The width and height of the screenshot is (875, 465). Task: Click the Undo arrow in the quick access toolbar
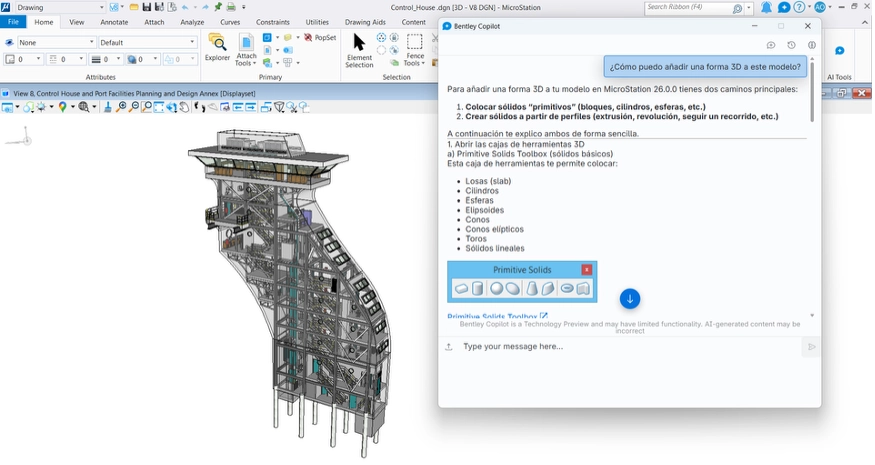point(185,7)
